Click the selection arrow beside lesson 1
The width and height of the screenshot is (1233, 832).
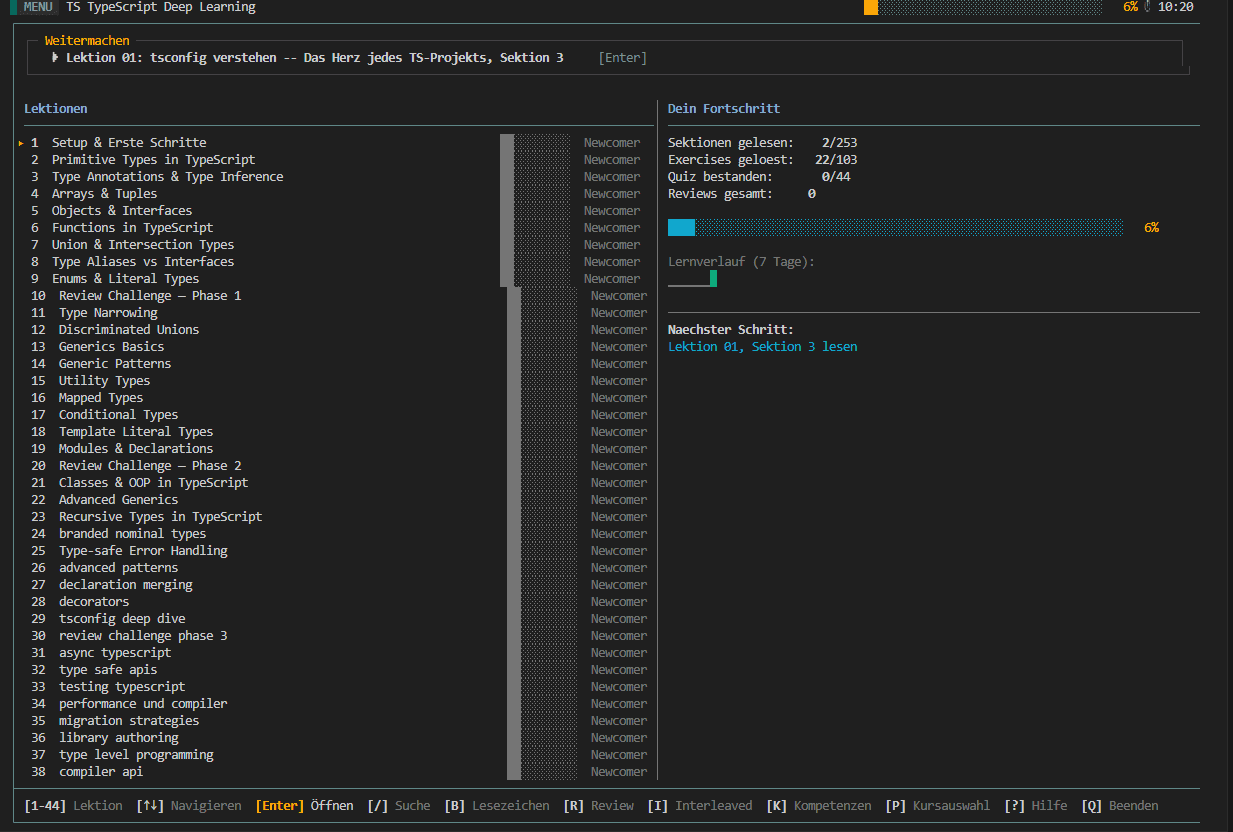click(x=21, y=143)
